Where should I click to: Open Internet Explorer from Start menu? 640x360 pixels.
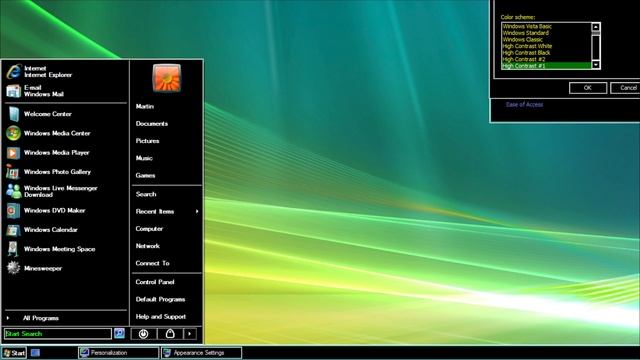(x=65, y=71)
